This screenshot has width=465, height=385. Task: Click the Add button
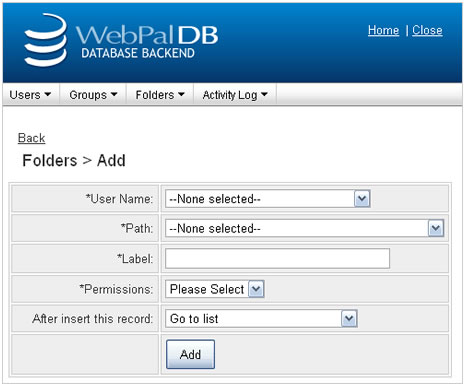[190, 354]
